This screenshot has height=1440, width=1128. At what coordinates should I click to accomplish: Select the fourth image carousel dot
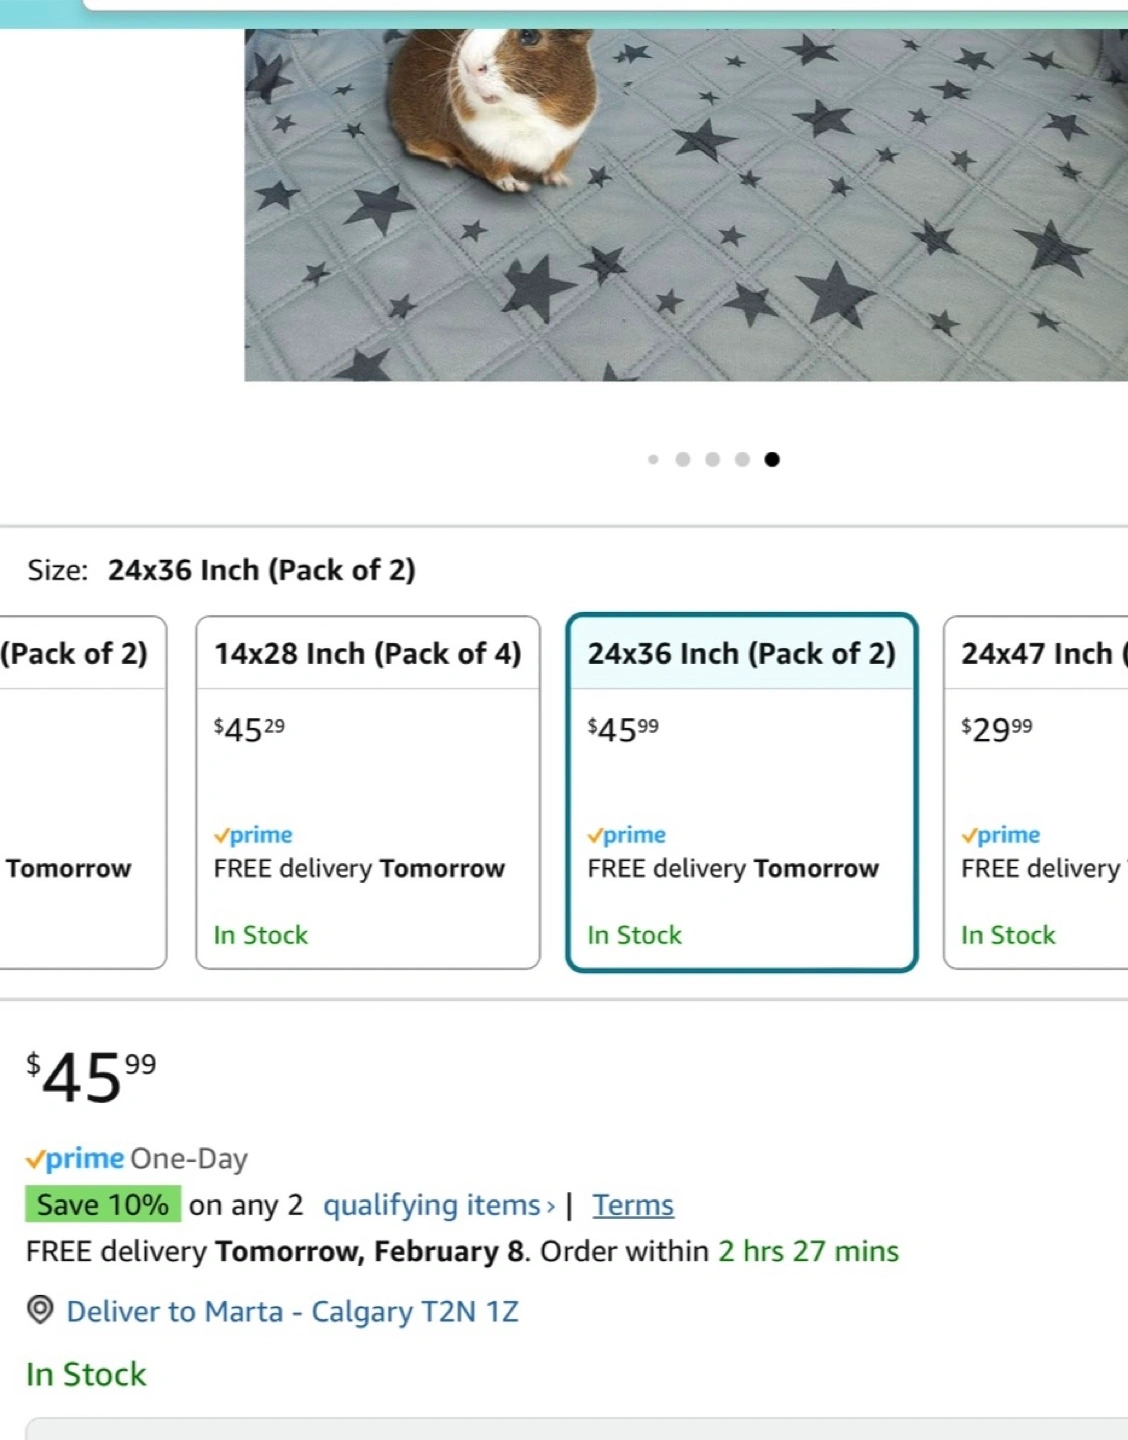pos(742,460)
